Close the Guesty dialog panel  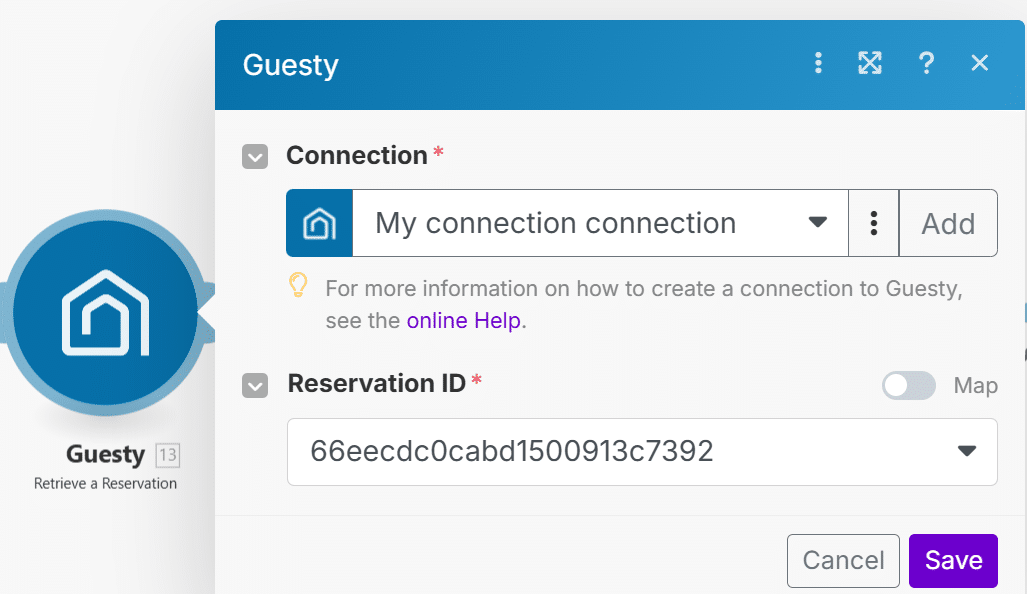click(980, 64)
